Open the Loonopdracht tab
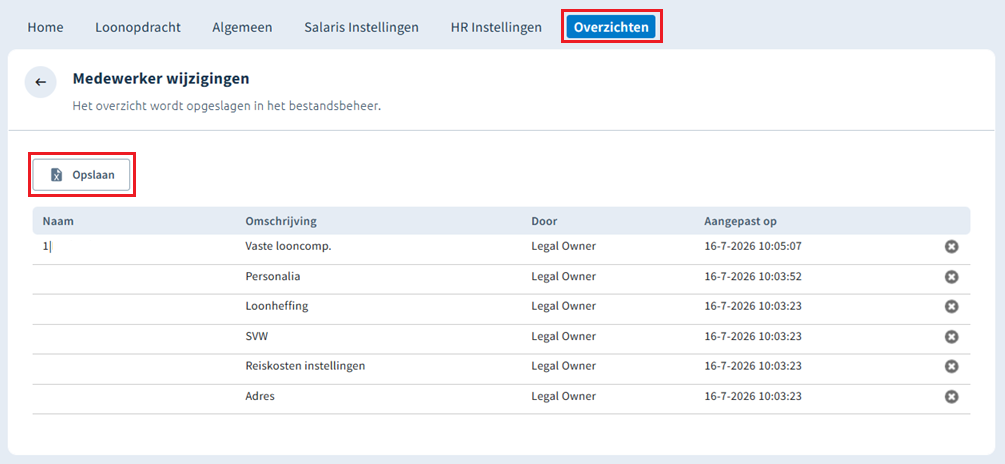The image size is (1005, 464). (138, 28)
